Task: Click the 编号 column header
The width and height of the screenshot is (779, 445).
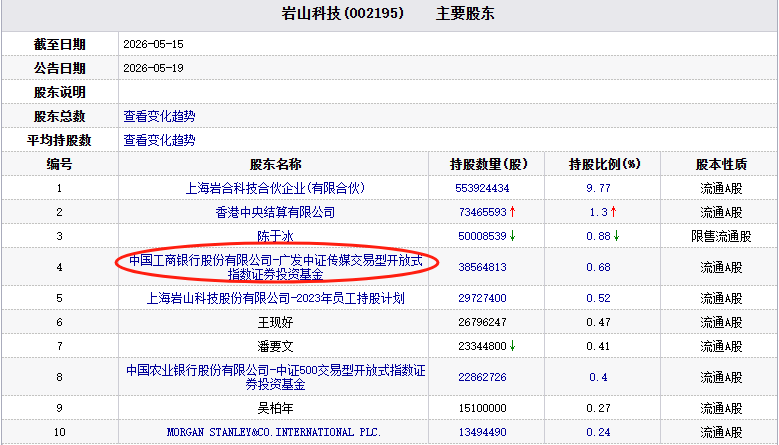Action: 60,164
